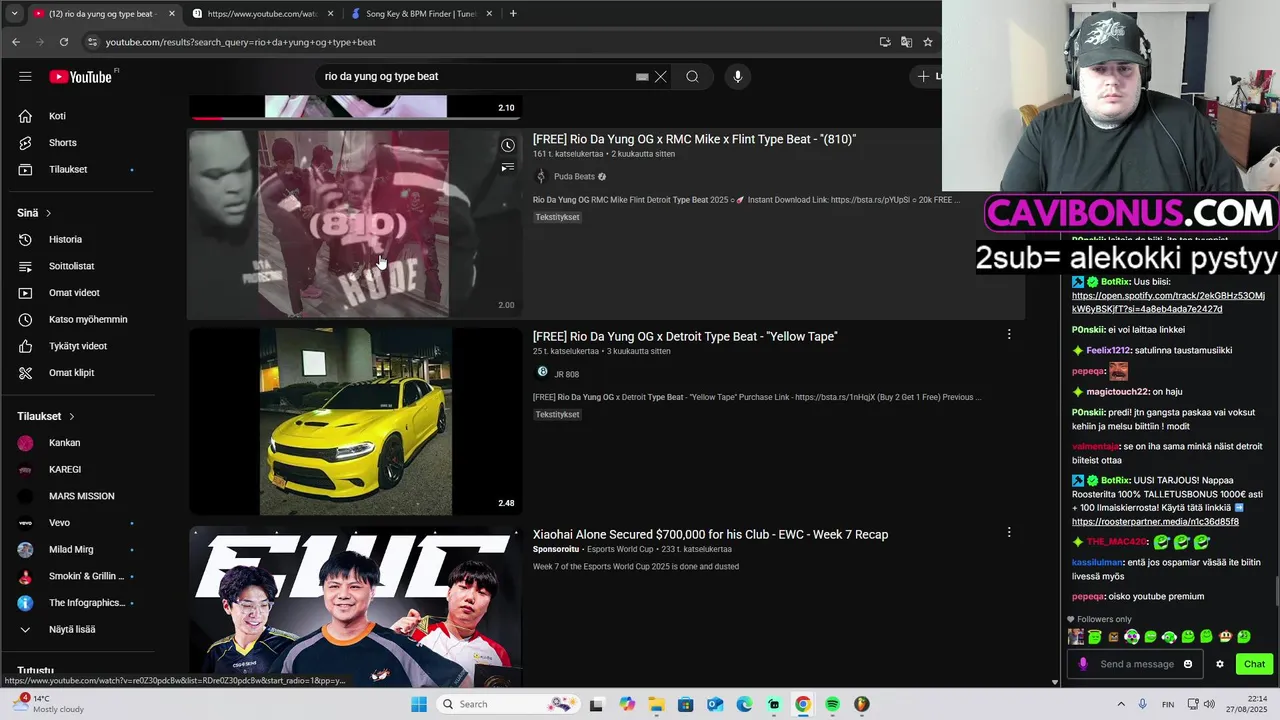Open the "Yellow Tape" type beat title
Image resolution: width=1280 pixels, height=720 pixels.
click(x=685, y=336)
